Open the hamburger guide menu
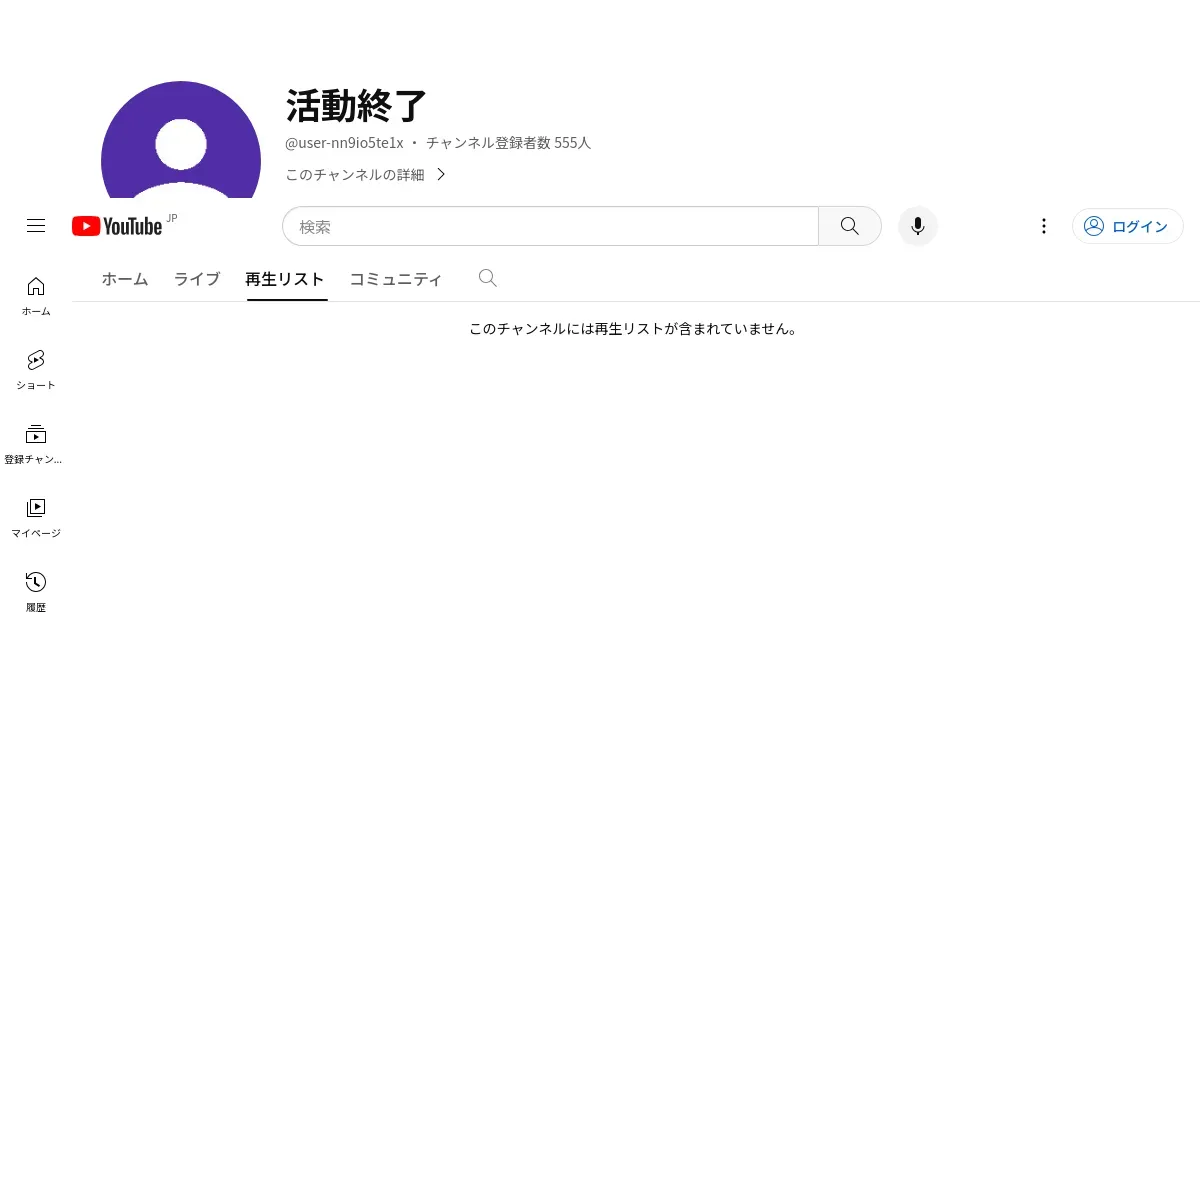1200x1198 pixels. pos(36,226)
